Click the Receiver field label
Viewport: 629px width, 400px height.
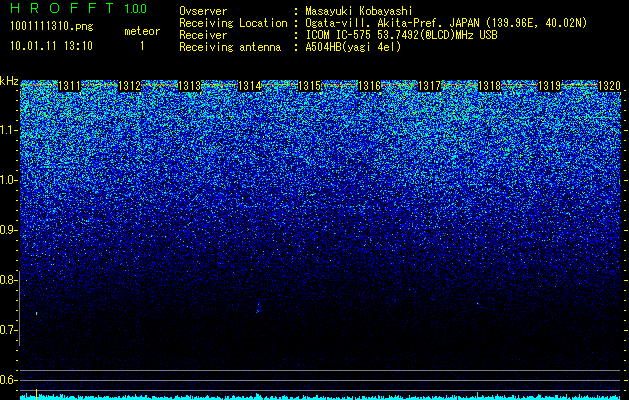click(203, 35)
